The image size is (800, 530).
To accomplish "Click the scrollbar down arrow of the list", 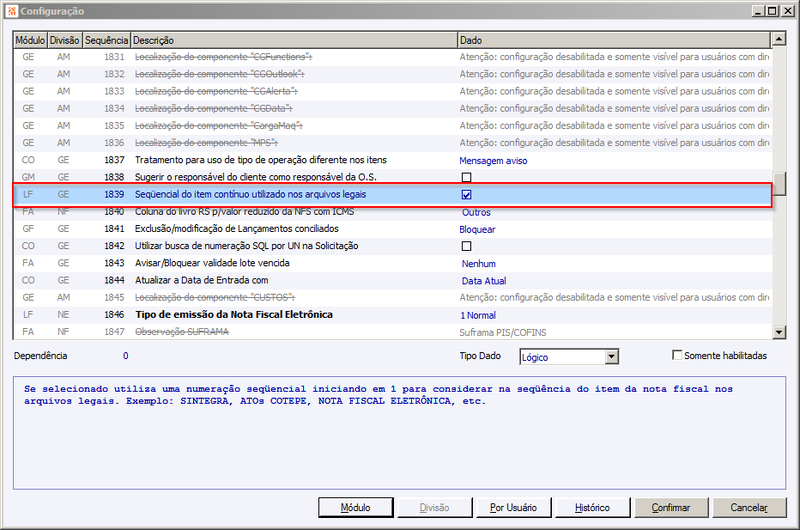I will (779, 332).
